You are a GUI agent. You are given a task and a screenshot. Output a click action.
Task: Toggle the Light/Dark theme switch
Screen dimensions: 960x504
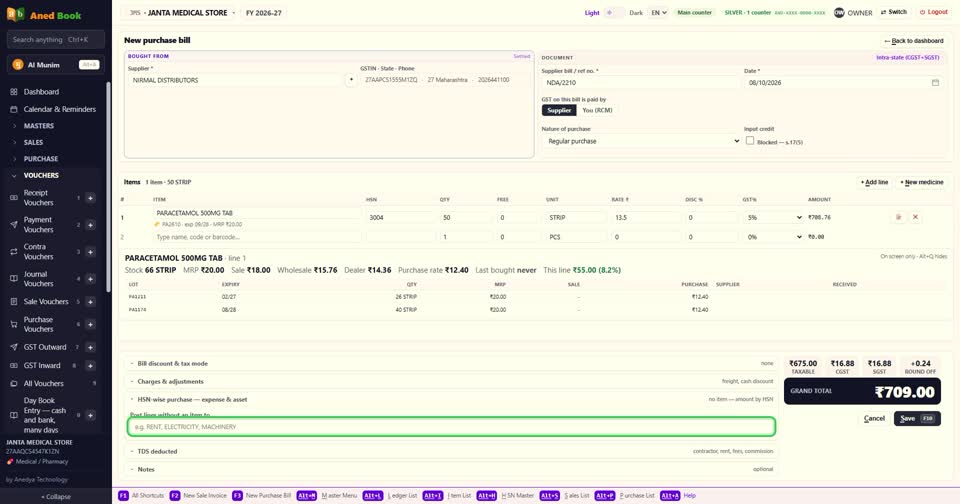pos(614,12)
